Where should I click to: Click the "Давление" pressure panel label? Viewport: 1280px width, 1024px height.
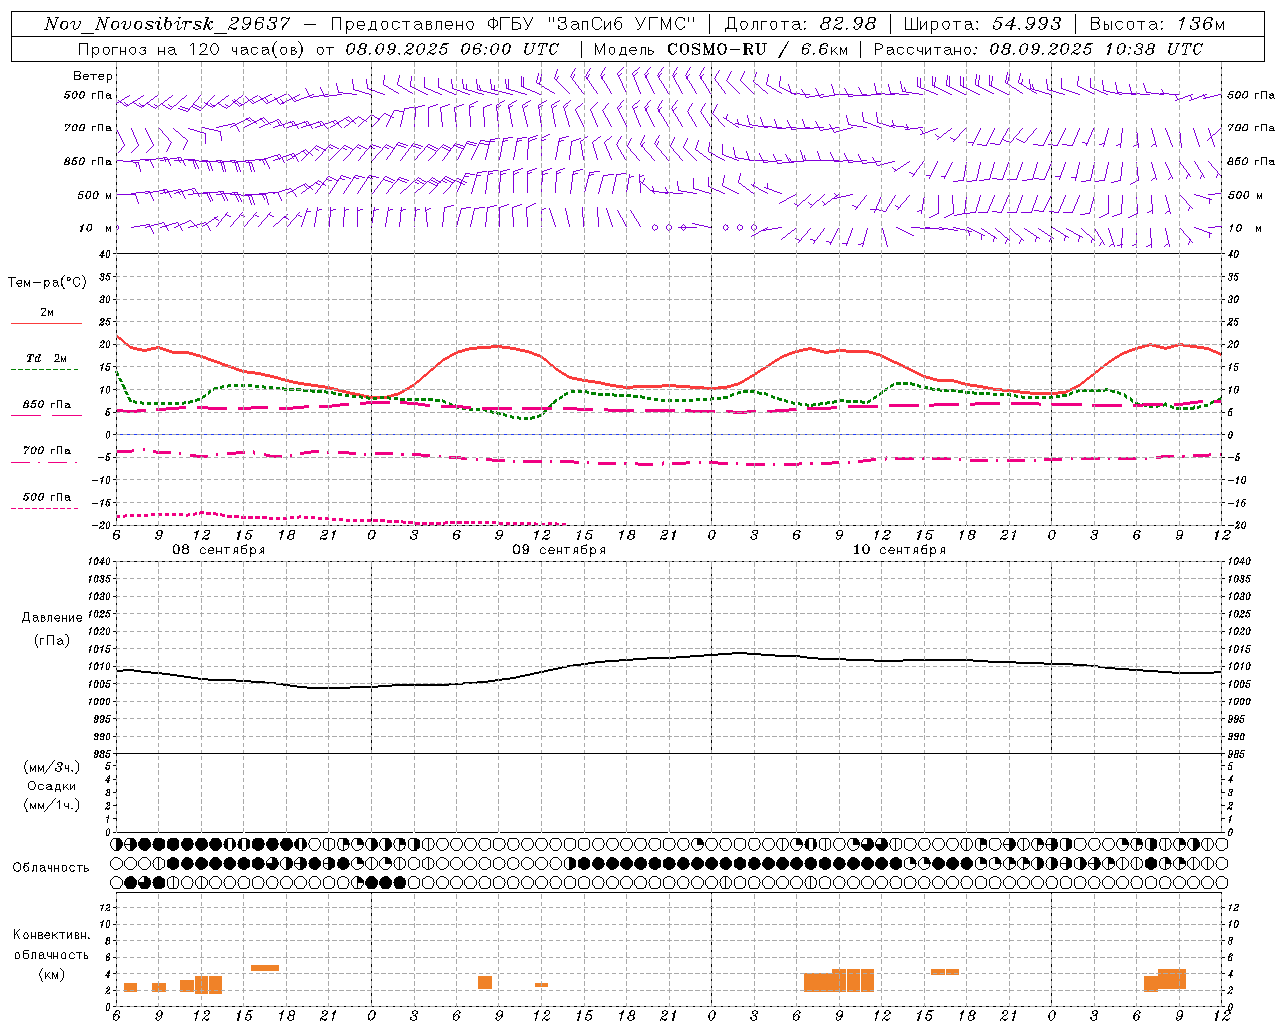tap(52, 618)
